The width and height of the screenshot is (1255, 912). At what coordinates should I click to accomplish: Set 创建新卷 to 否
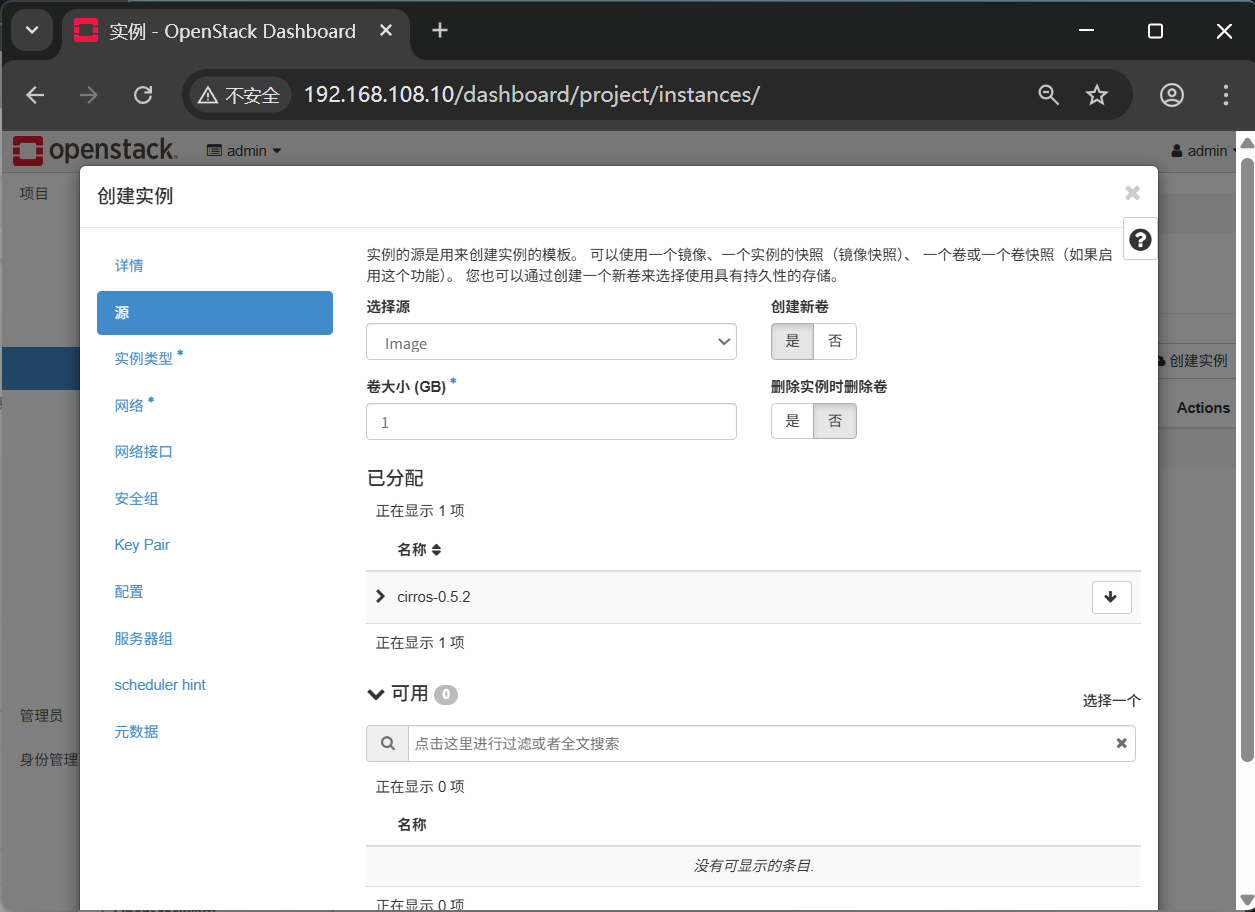835,342
